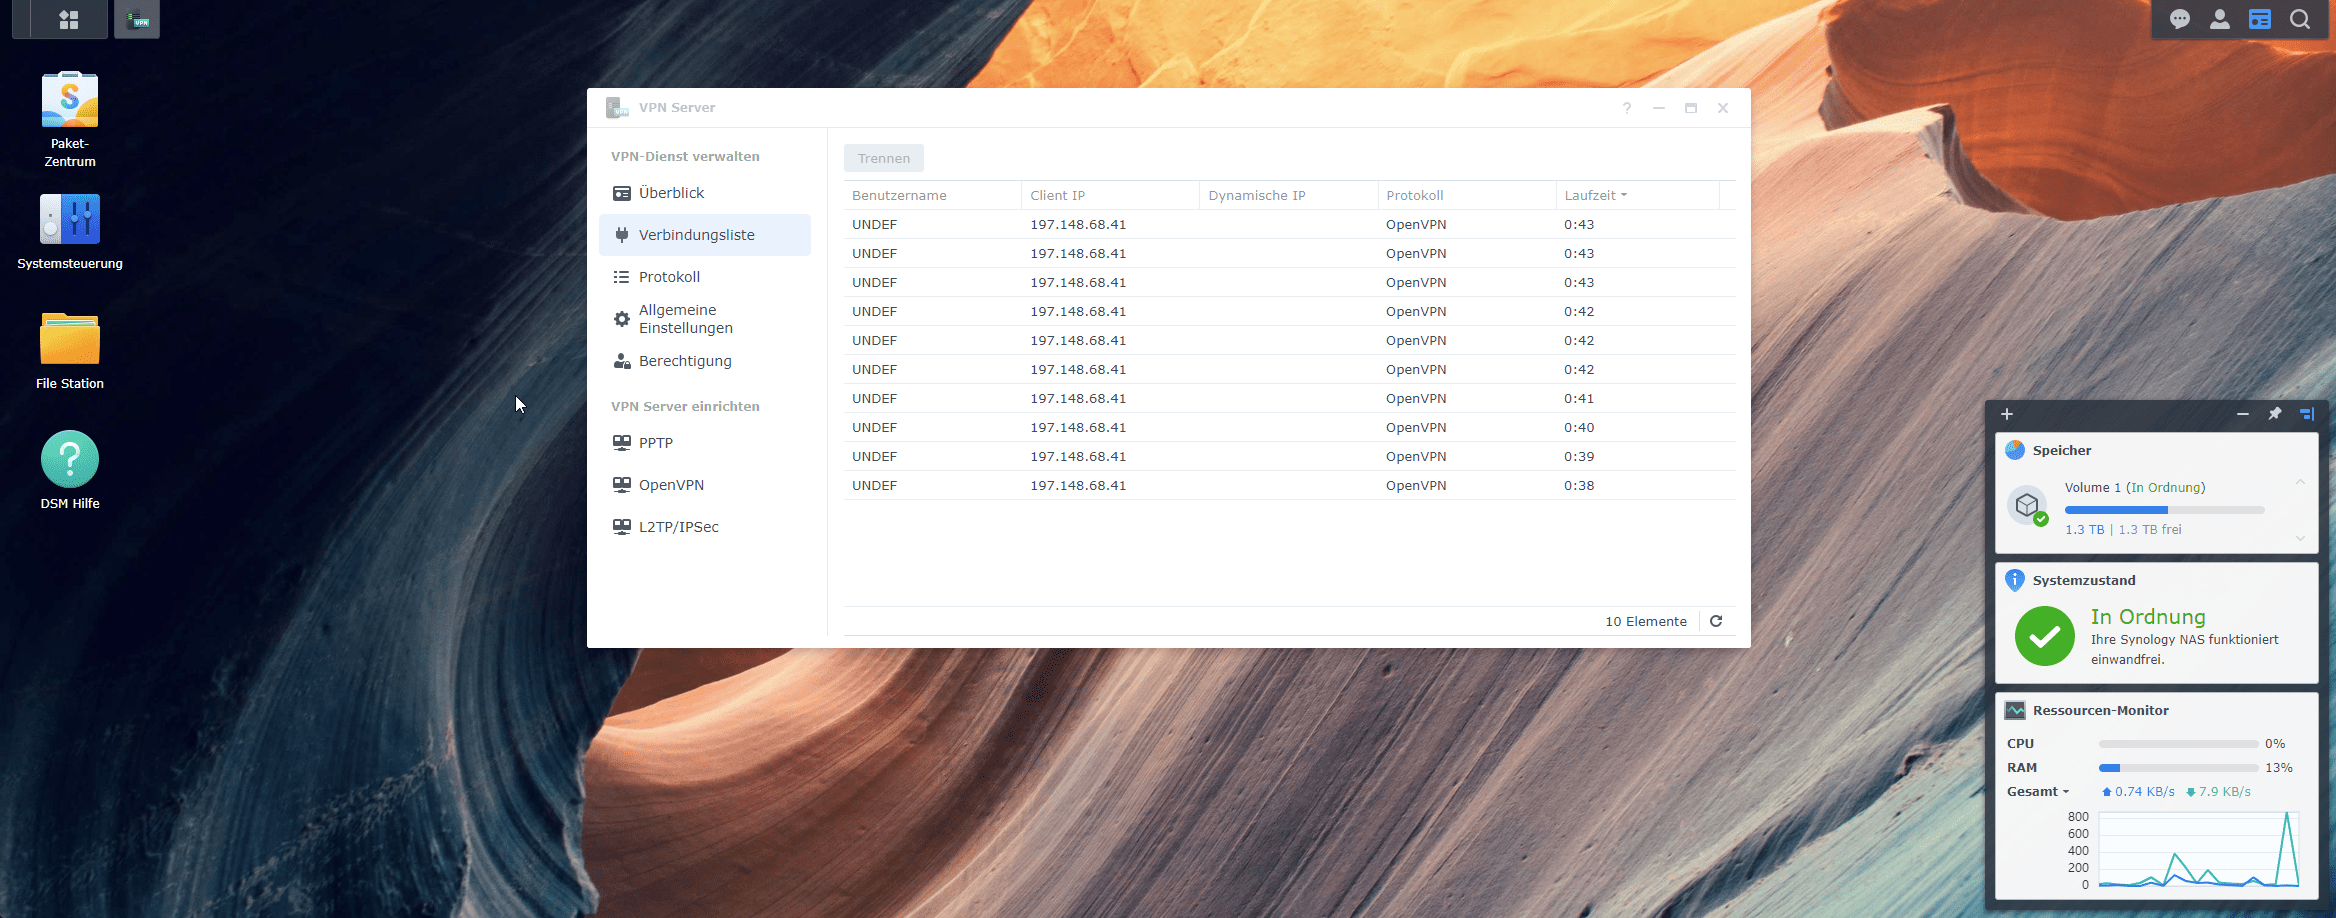Pin the widget panel

(x=2275, y=414)
